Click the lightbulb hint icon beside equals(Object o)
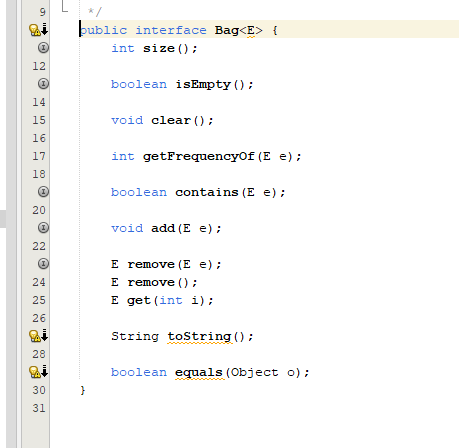 point(35,372)
